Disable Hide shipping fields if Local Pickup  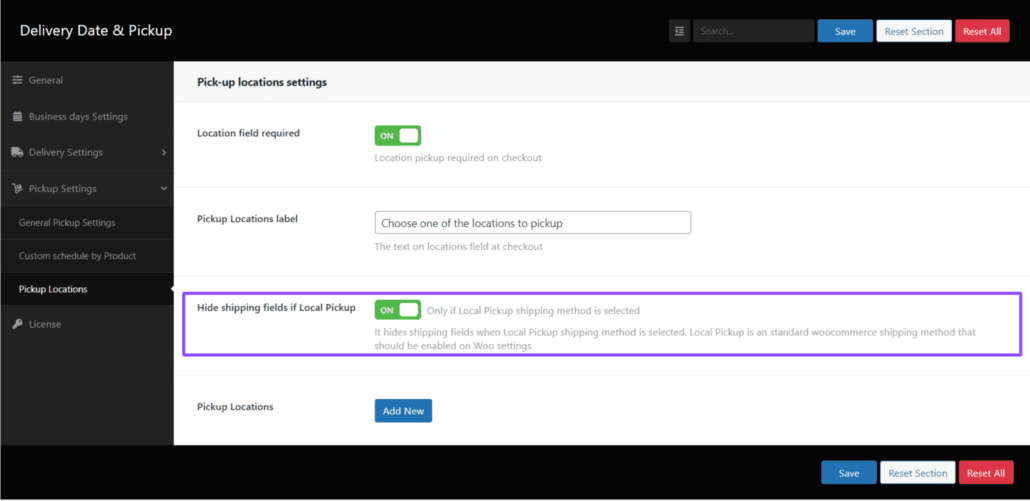(397, 310)
